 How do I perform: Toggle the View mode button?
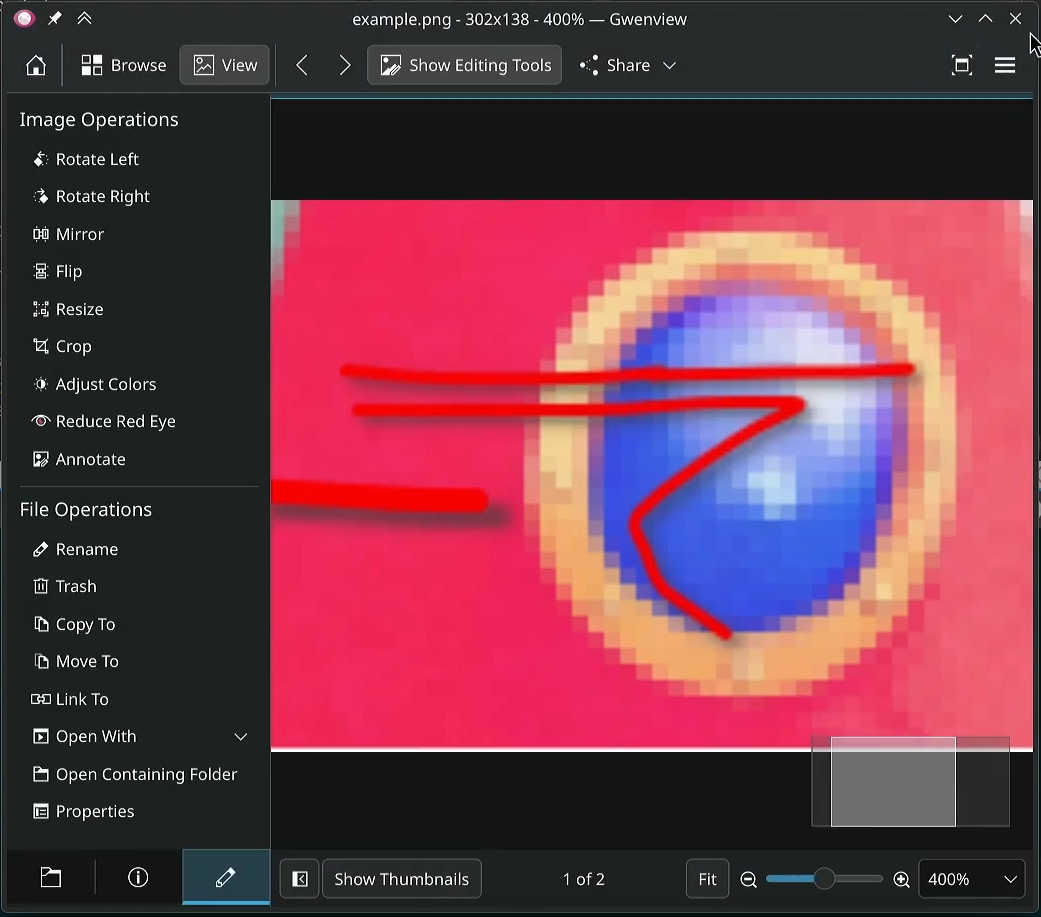(225, 65)
